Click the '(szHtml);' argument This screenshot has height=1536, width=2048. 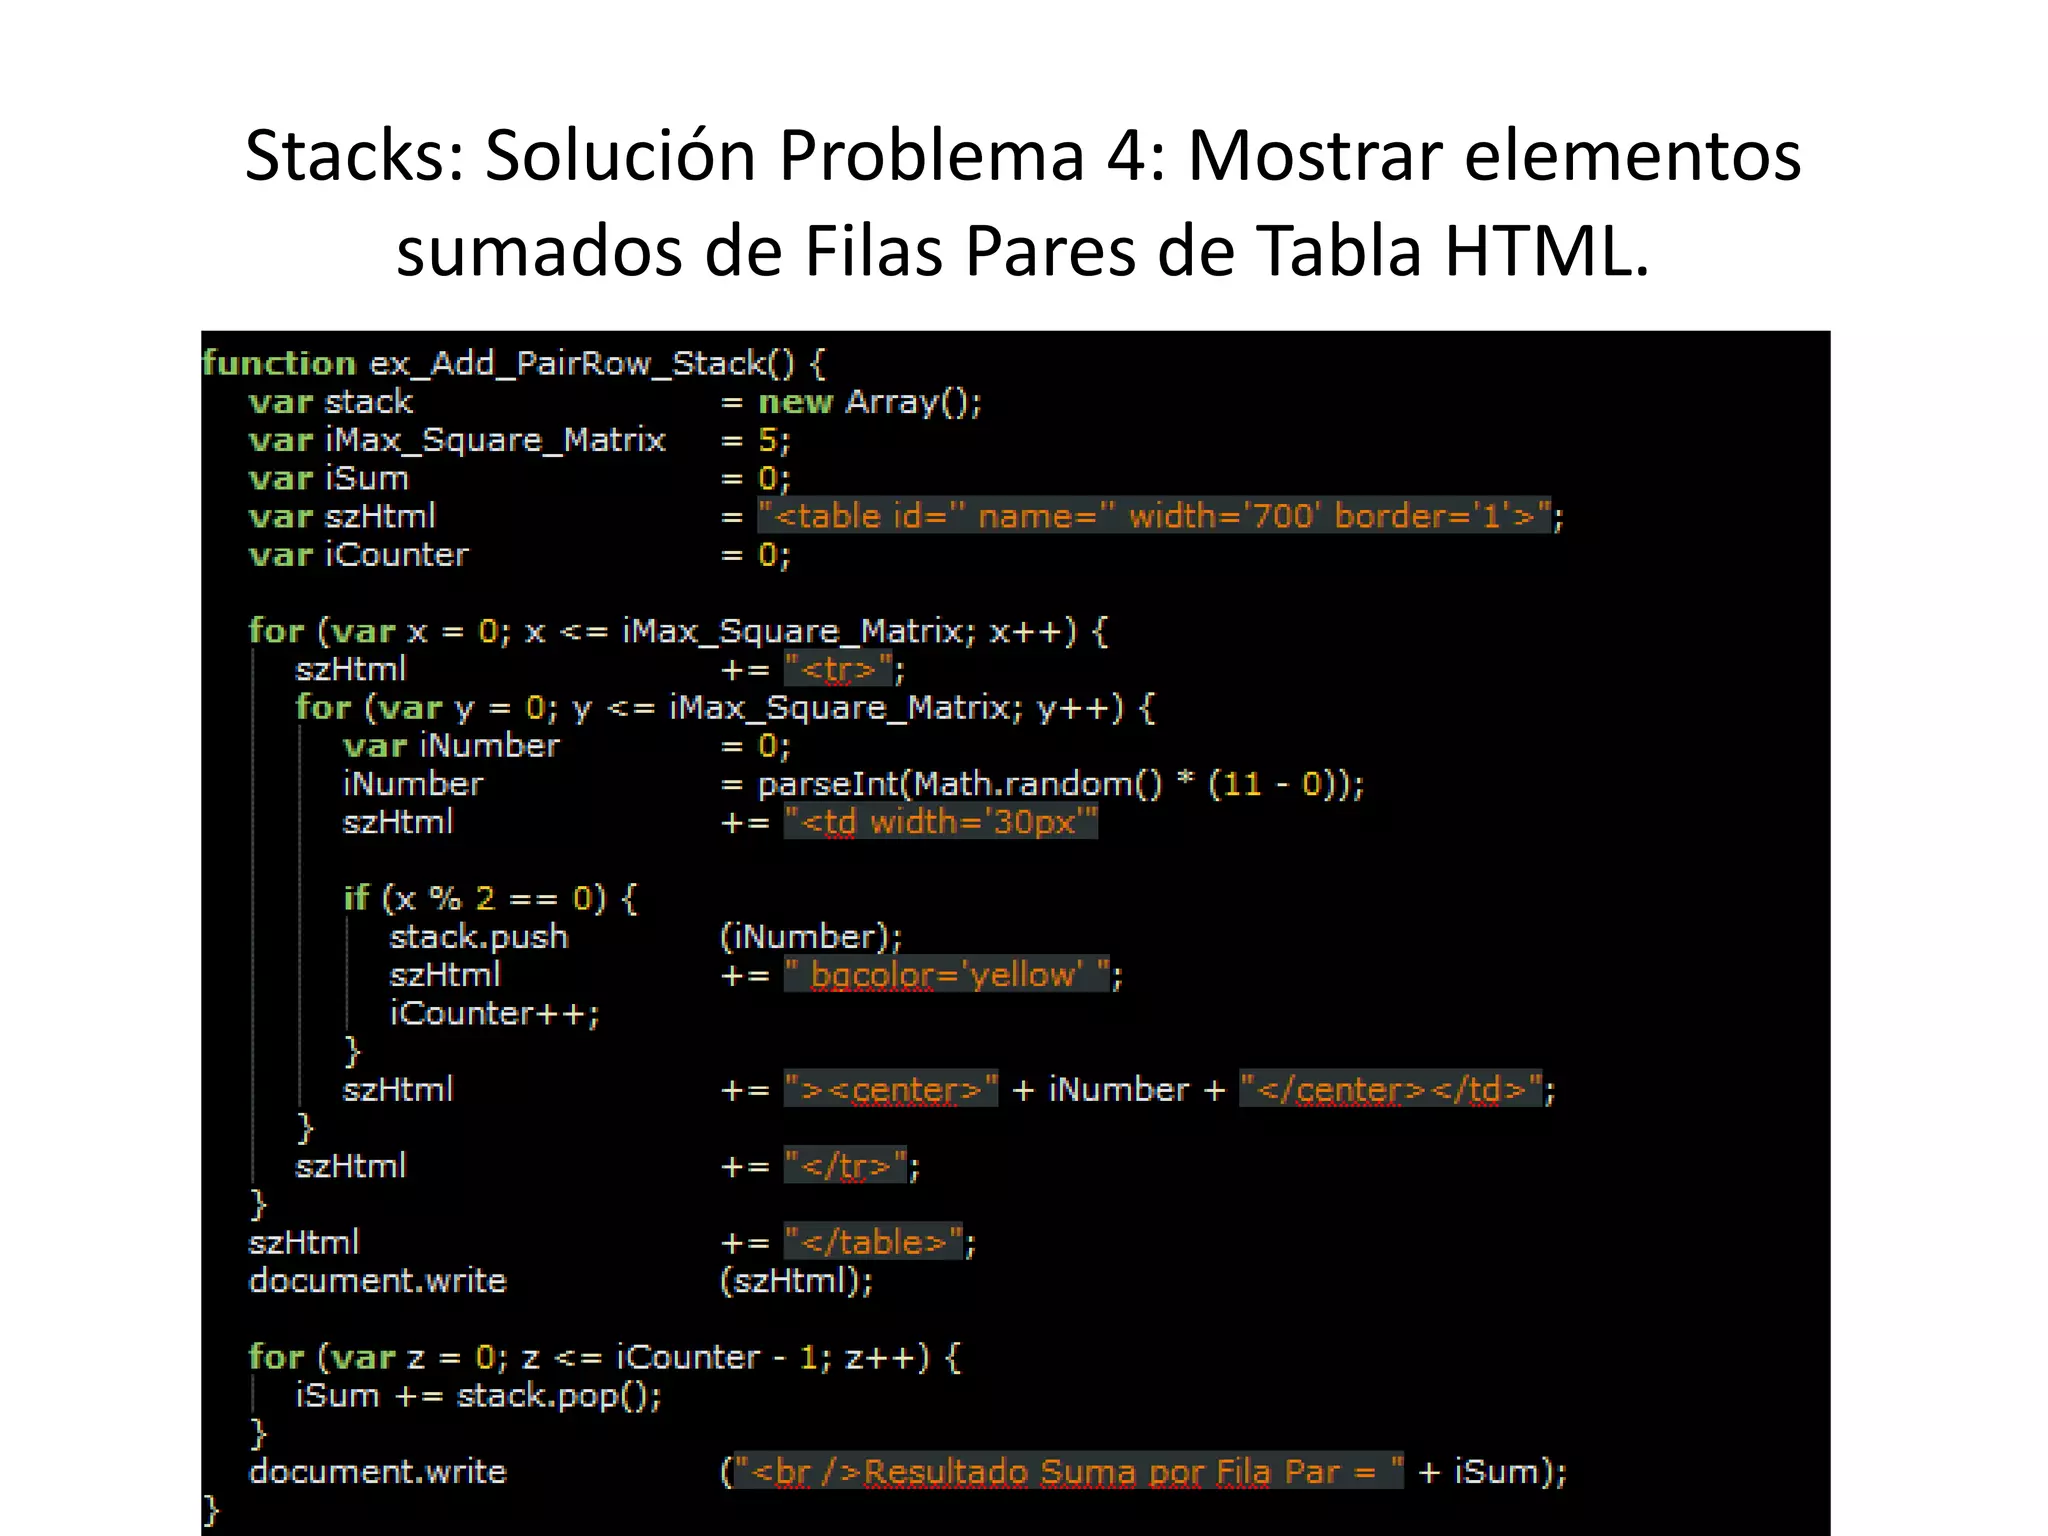pos(796,1281)
